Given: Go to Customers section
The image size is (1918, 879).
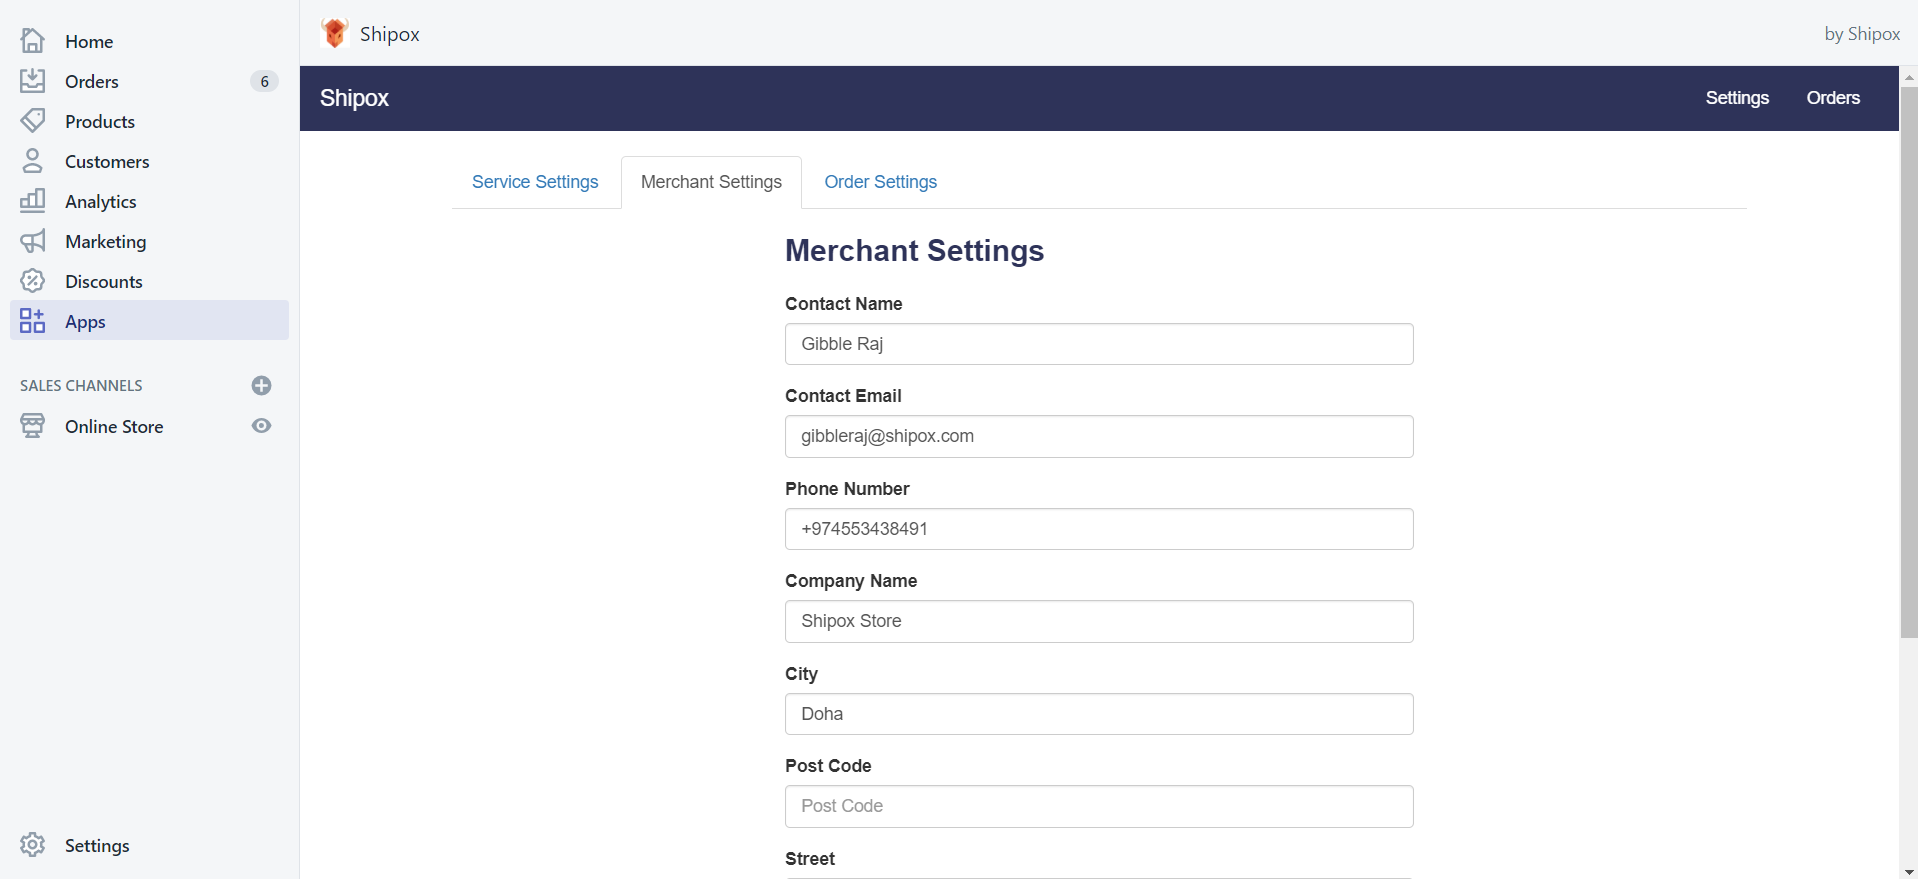Looking at the screenshot, I should click(x=107, y=161).
